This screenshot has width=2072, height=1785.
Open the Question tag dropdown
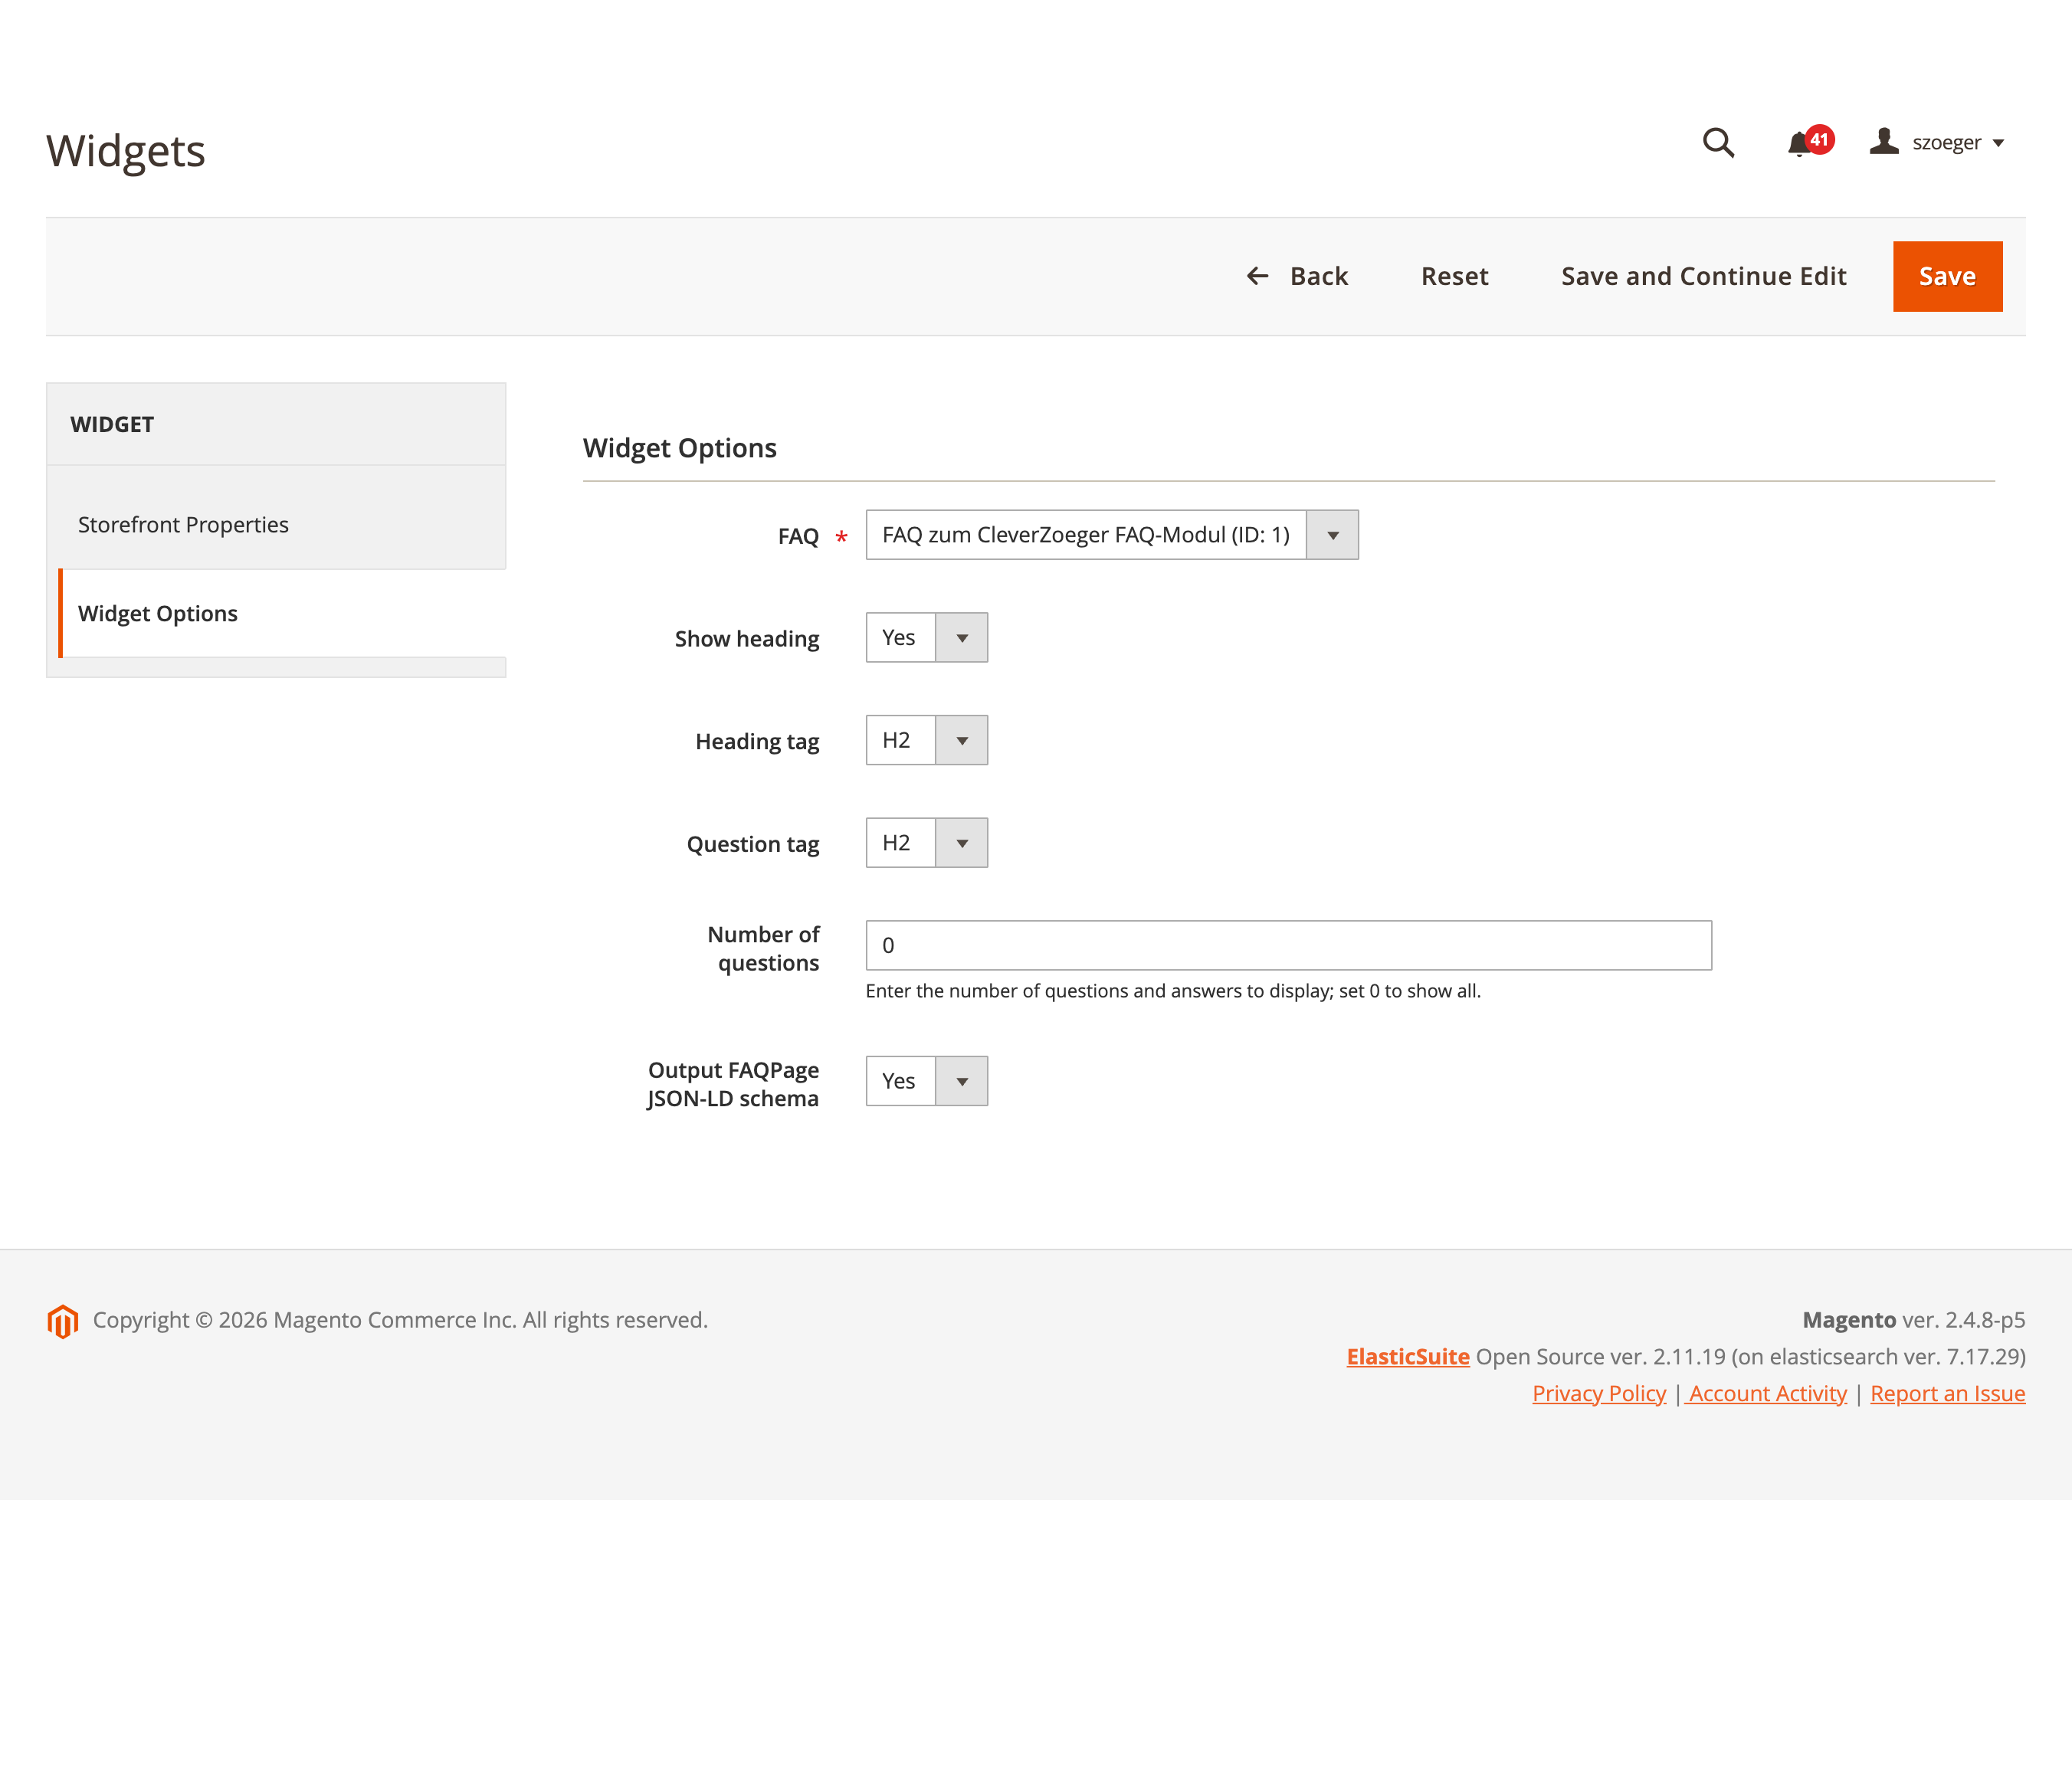coord(927,843)
